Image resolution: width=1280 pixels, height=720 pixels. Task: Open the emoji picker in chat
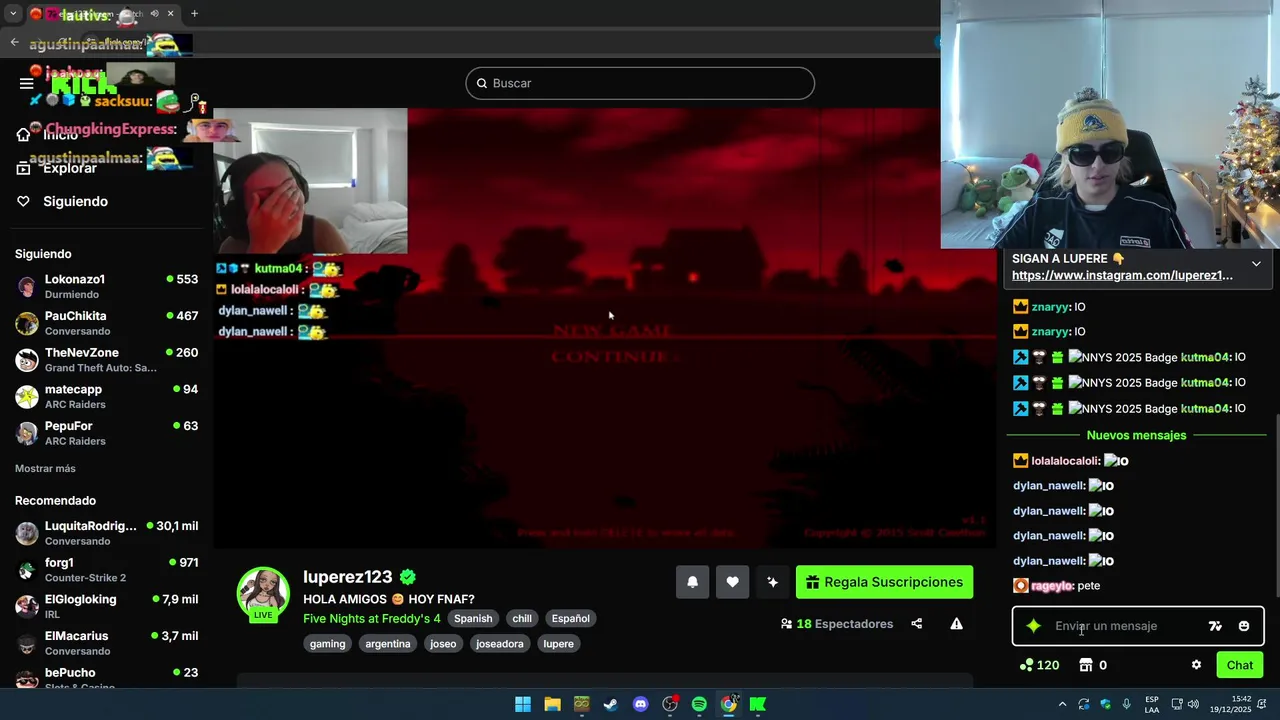(1244, 626)
